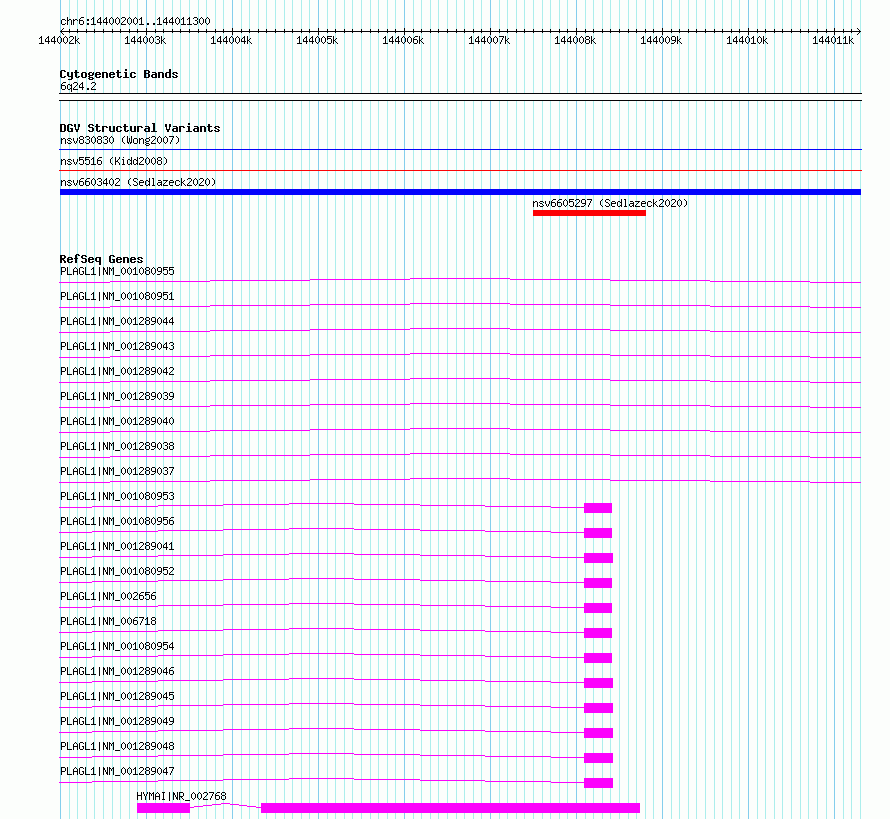Select transcript PLAGL1|NM_001289049
The height and width of the screenshot is (819, 890).
pyautogui.click(x=117, y=721)
